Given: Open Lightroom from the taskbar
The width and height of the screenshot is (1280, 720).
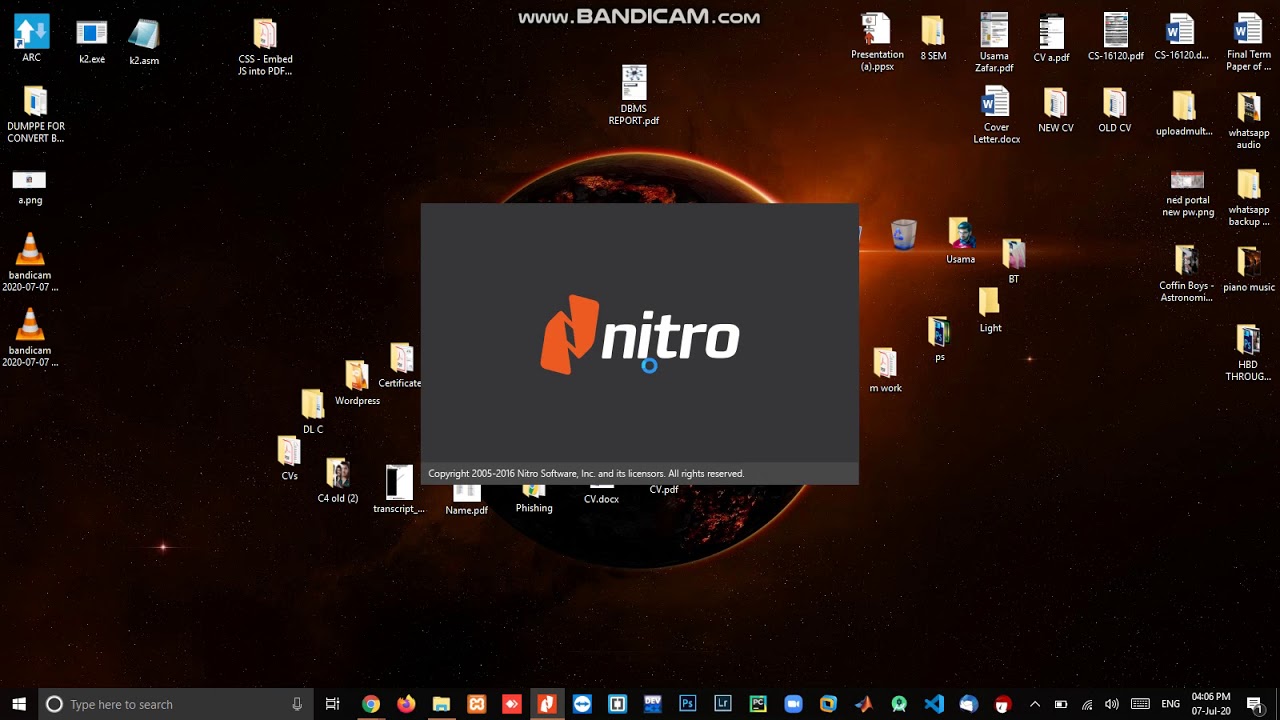Looking at the screenshot, I should 722,704.
